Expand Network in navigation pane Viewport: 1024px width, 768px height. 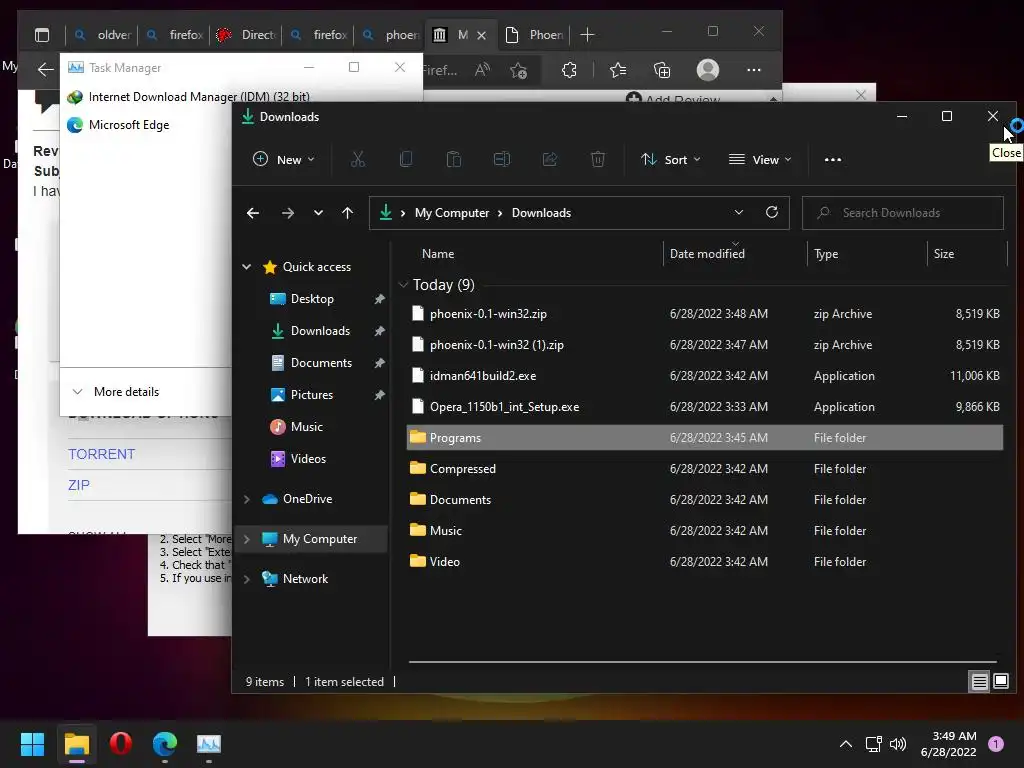tap(247, 579)
